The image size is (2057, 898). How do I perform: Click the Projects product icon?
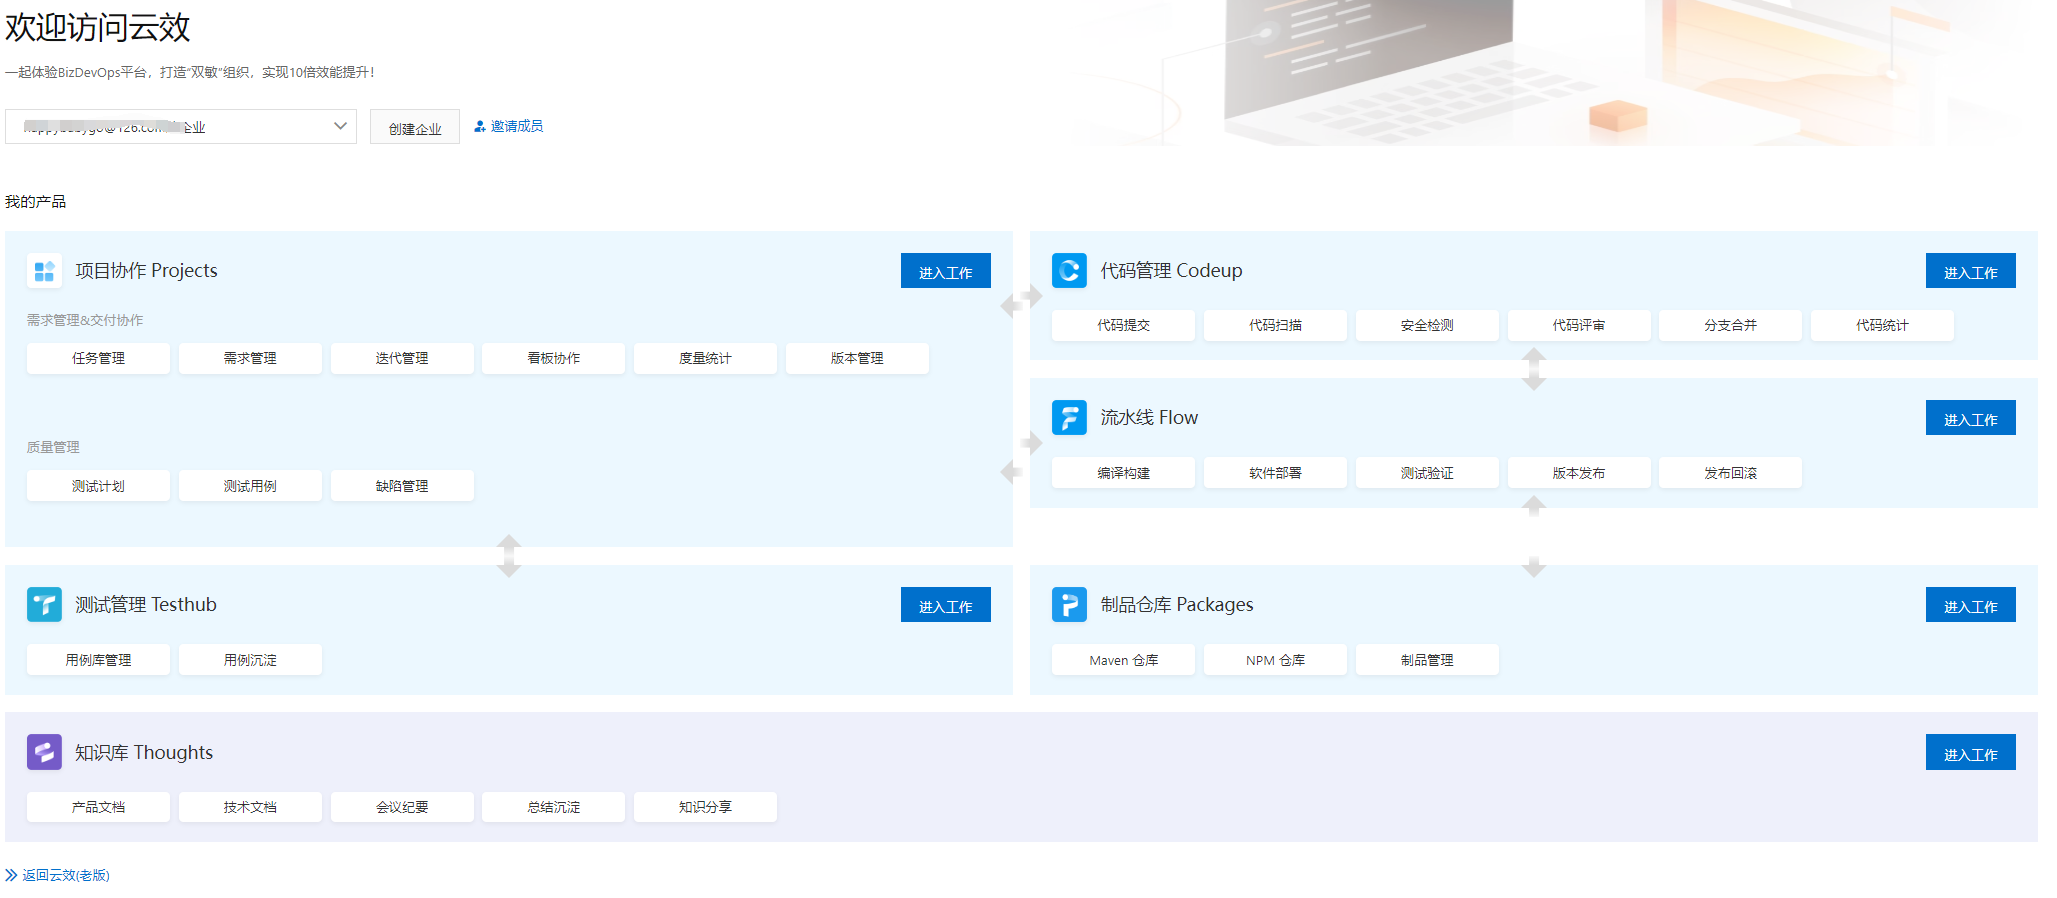[44, 271]
